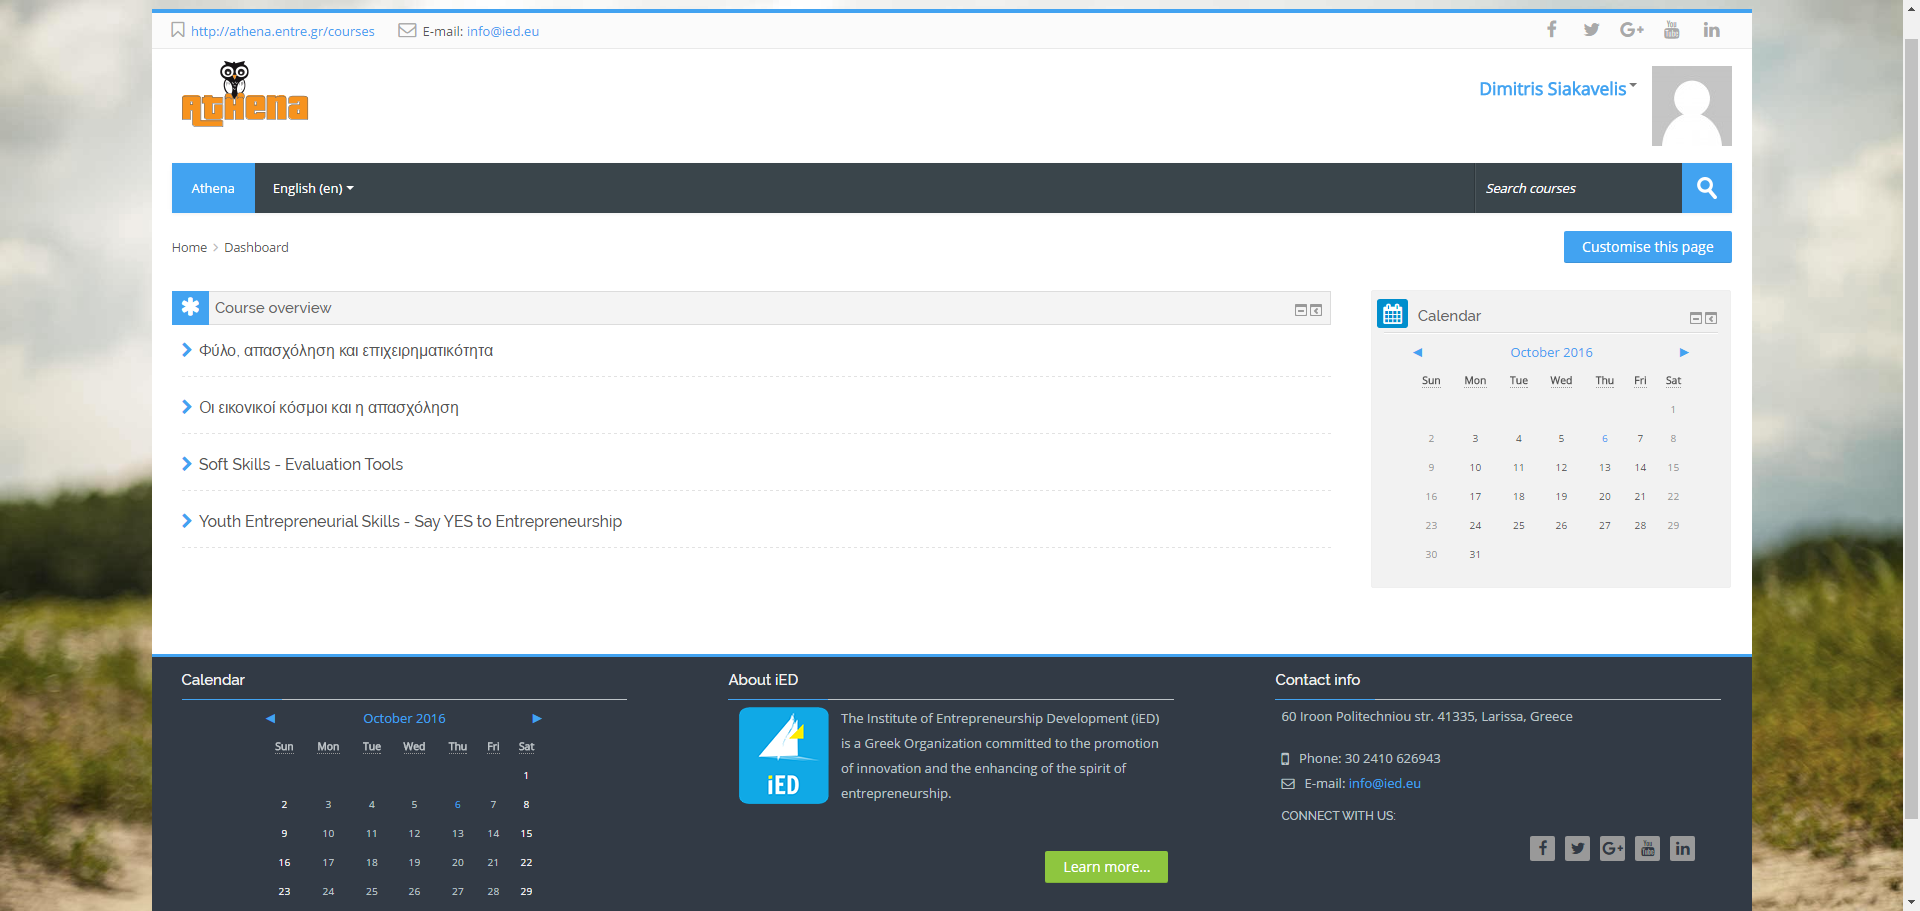This screenshot has width=1920, height=911.
Task: Click the magnifier search button
Action: (x=1706, y=188)
